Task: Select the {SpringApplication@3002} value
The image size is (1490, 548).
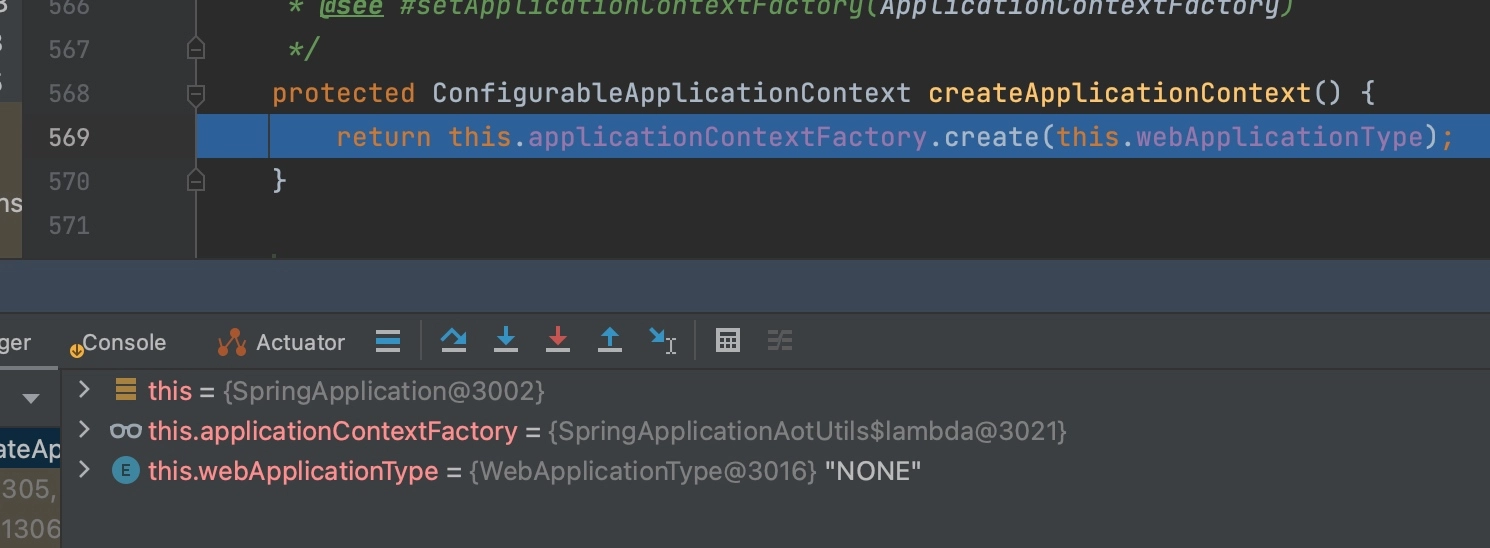Action: [x=384, y=390]
